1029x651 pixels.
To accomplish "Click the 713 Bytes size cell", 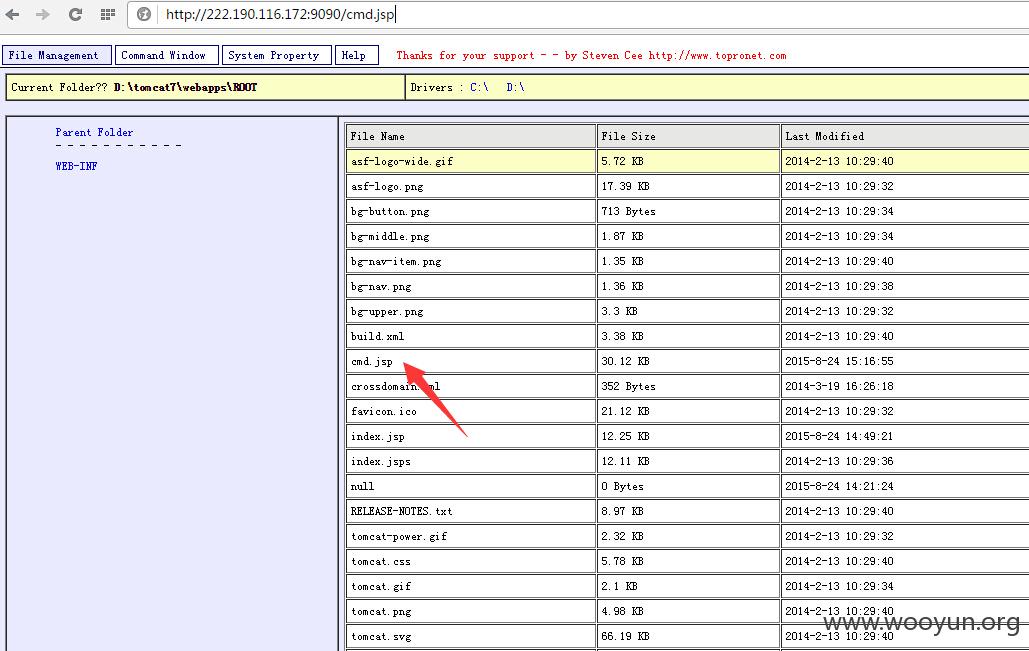I will click(688, 211).
